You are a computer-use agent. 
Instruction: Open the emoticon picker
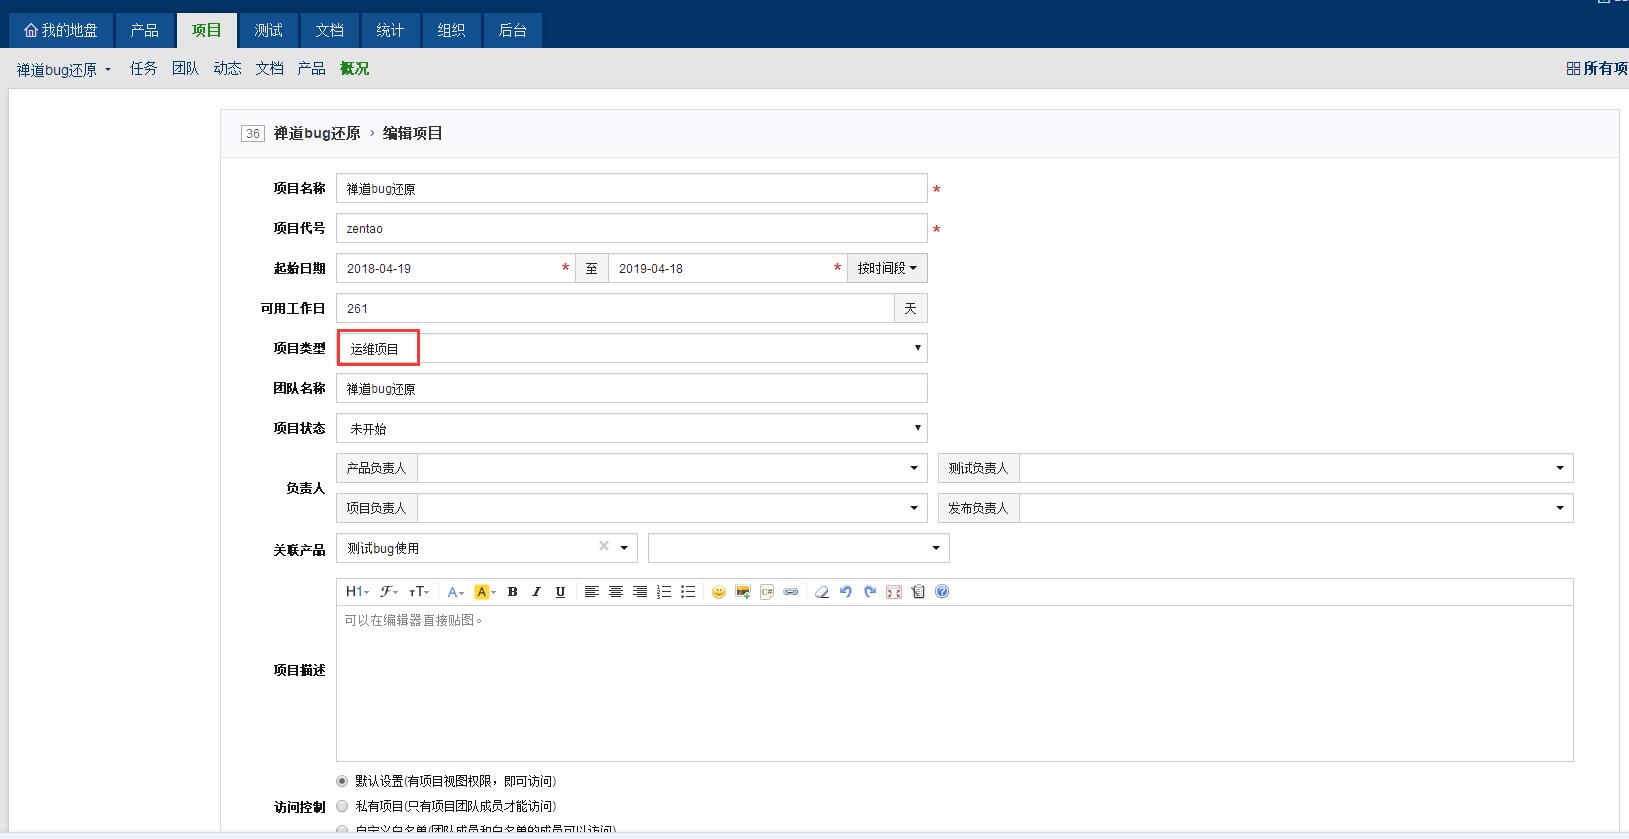[718, 592]
